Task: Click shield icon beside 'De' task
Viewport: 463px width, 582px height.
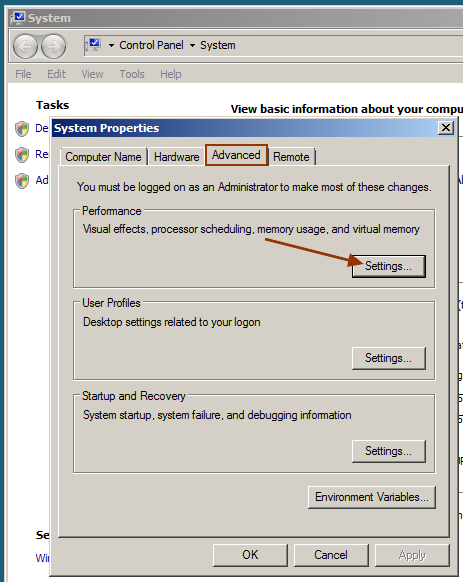Action: [22, 129]
